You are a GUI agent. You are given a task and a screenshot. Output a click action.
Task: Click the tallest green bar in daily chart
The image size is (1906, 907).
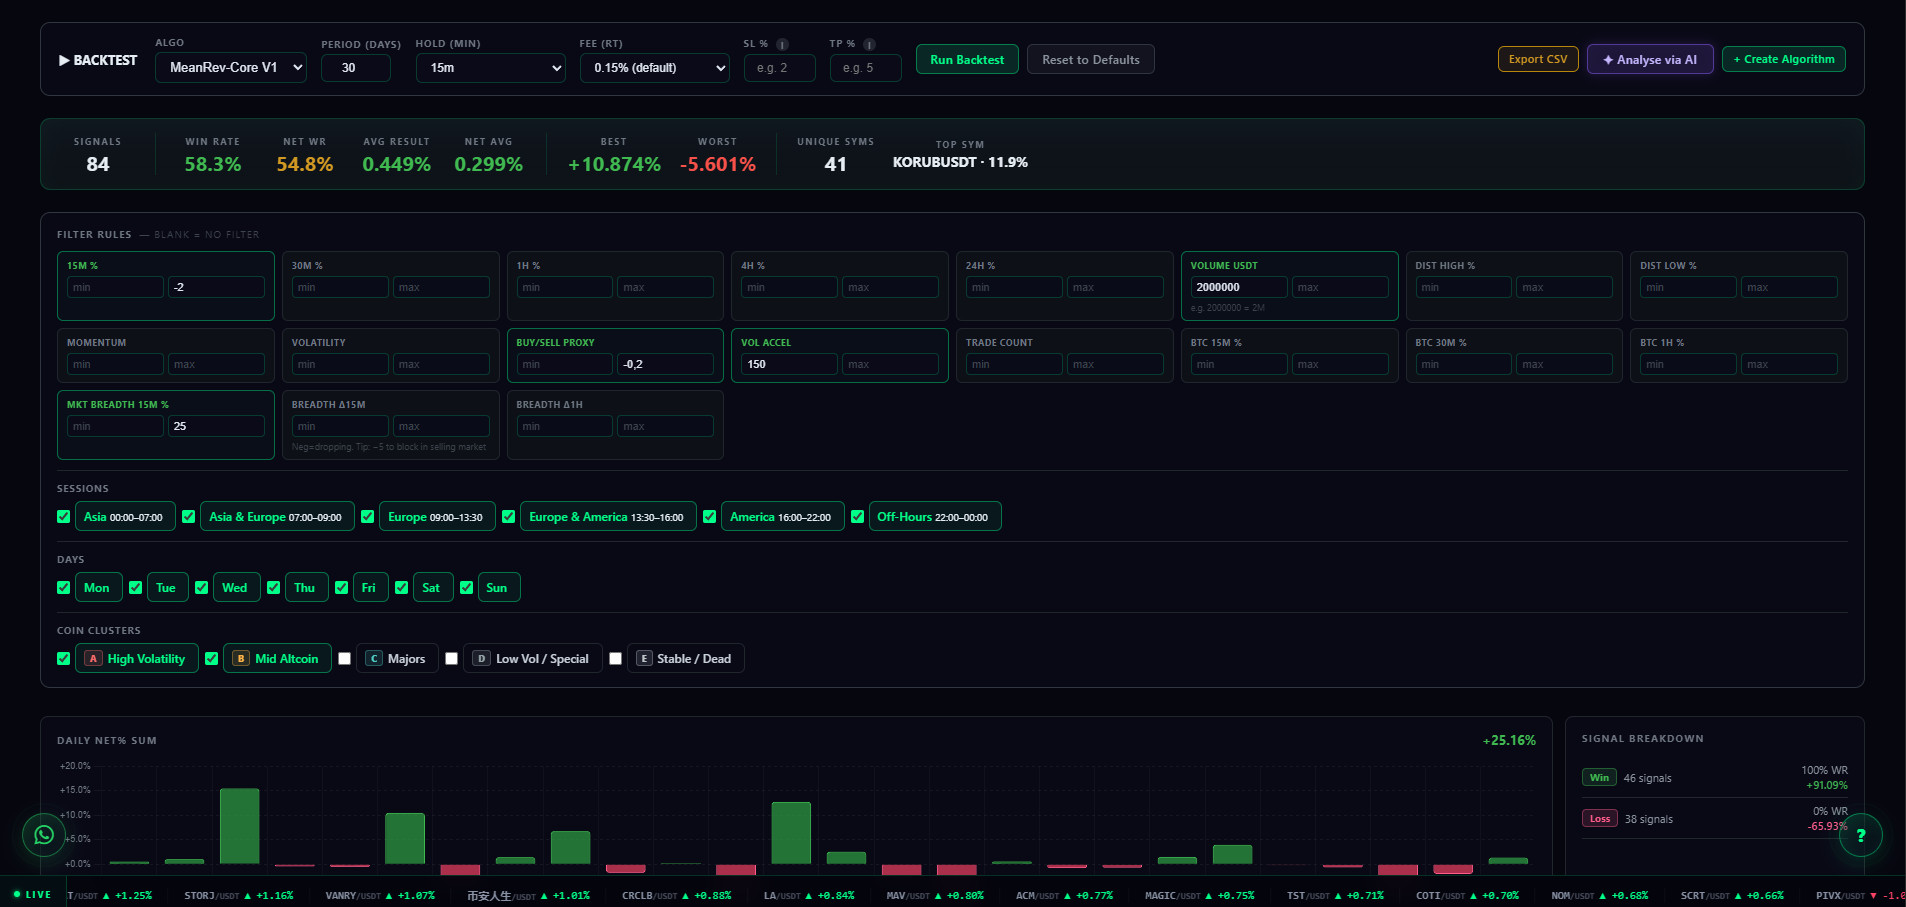click(x=240, y=826)
